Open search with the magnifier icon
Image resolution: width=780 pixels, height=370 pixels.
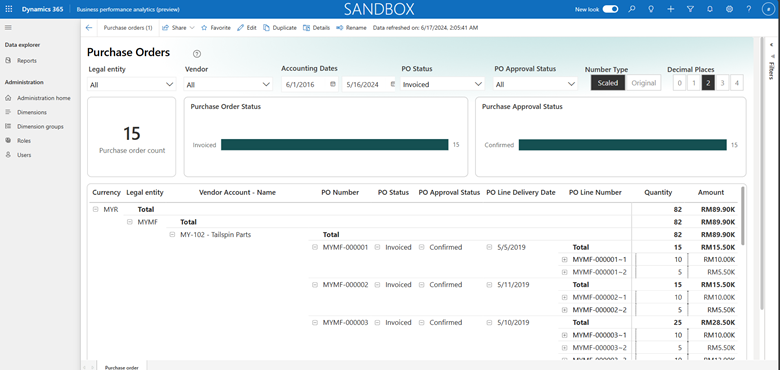click(x=632, y=9)
